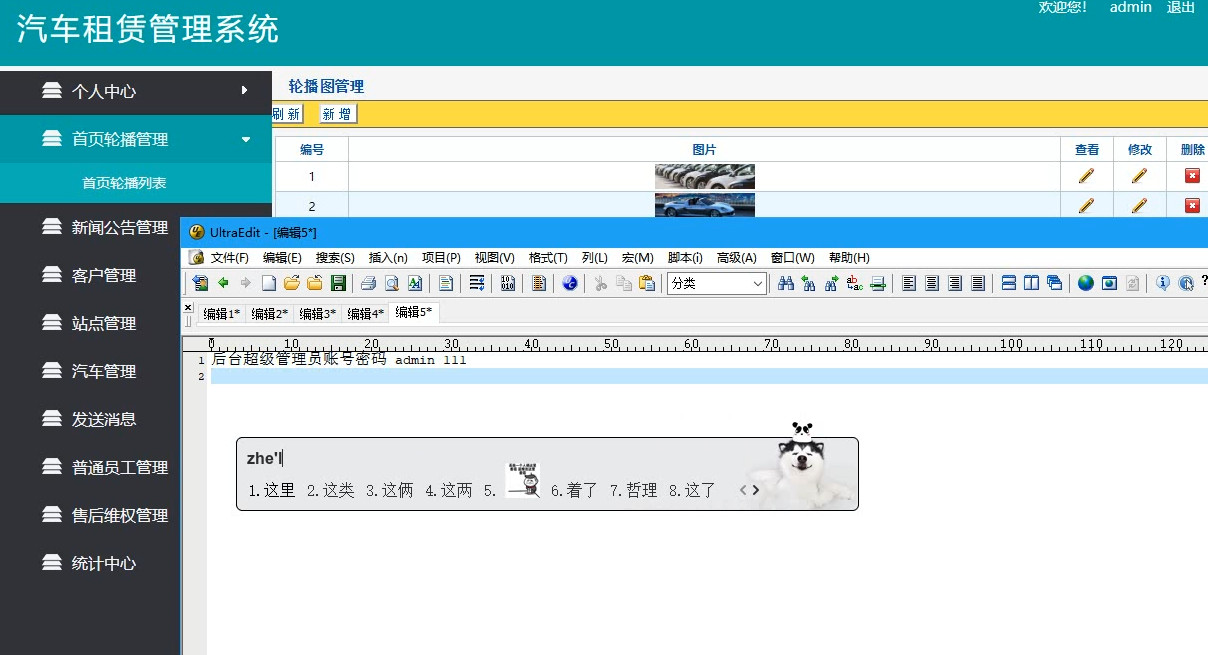
Task: Click the align left paragraph icon
Action: click(909, 283)
